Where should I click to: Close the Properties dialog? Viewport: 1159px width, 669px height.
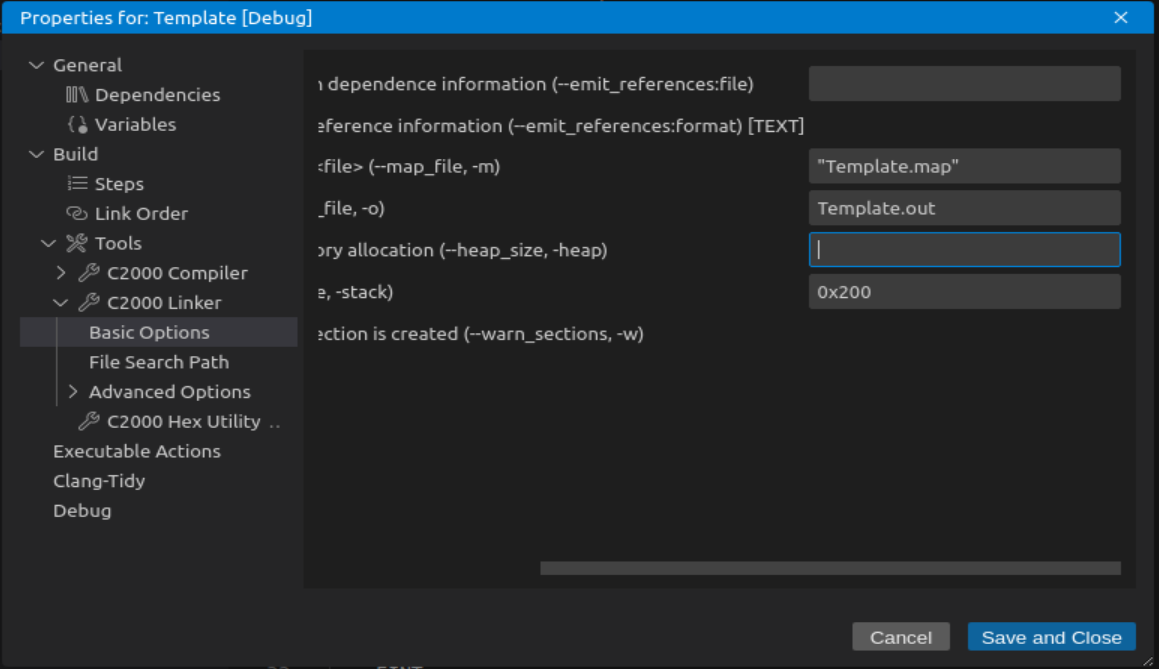coord(1121,17)
